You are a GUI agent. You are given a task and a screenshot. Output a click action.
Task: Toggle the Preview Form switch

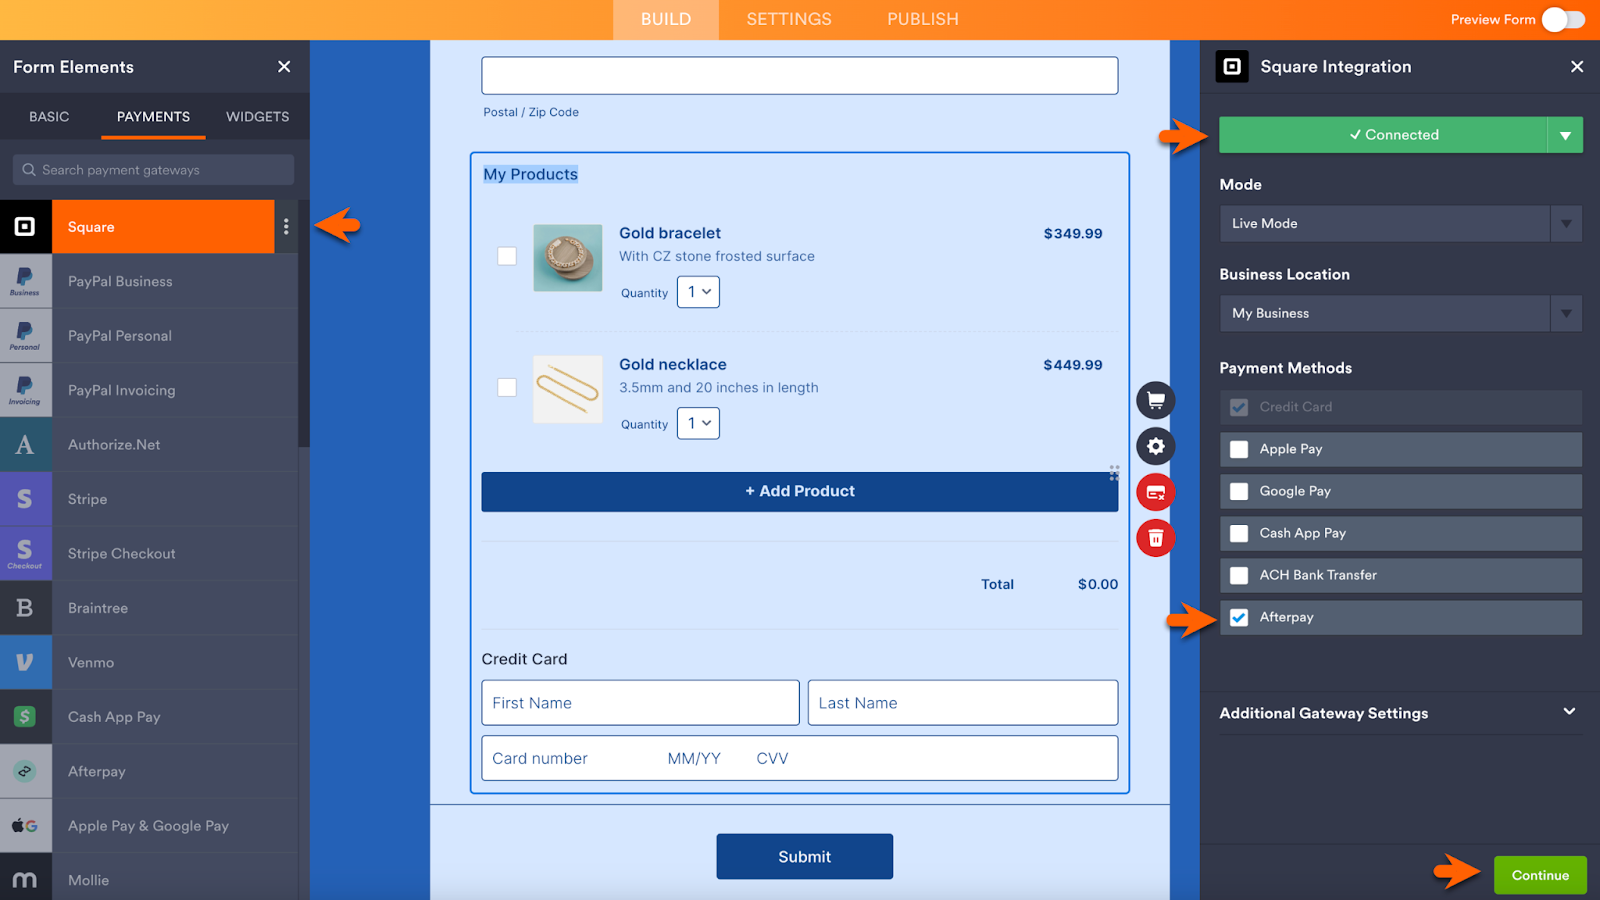(1563, 20)
